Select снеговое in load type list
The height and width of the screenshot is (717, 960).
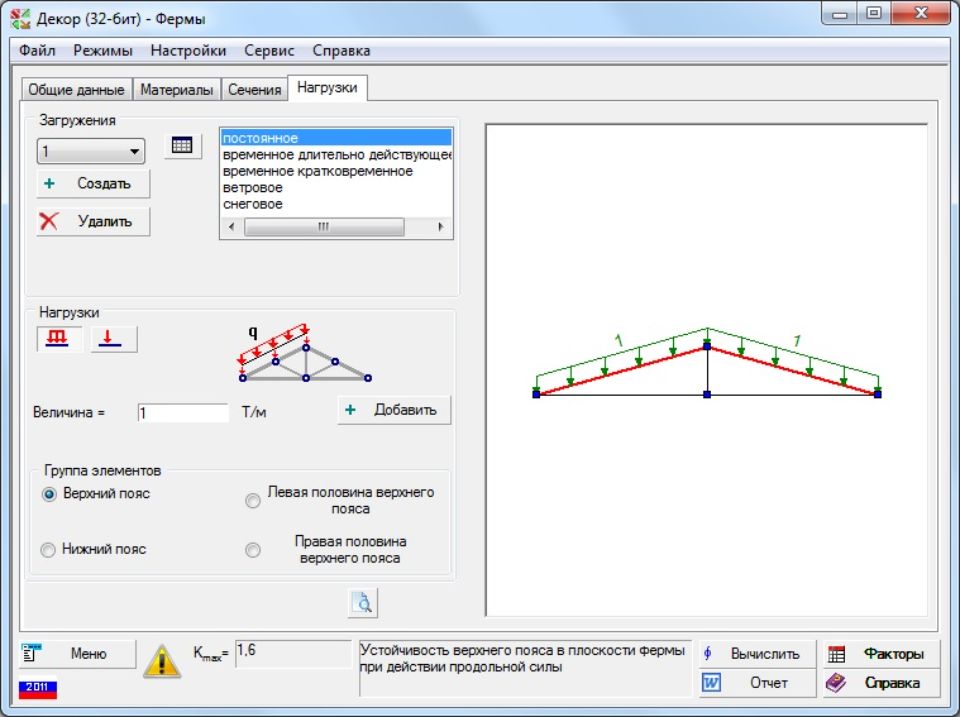[253, 204]
